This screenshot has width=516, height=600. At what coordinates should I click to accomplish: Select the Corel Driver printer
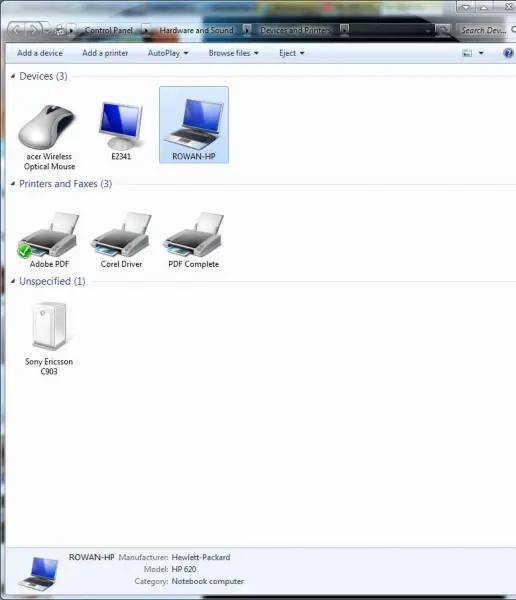121,240
